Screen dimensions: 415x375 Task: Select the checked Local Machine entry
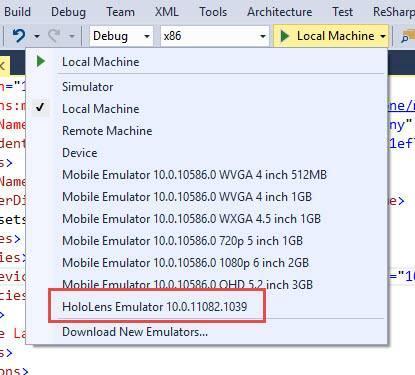coord(101,109)
